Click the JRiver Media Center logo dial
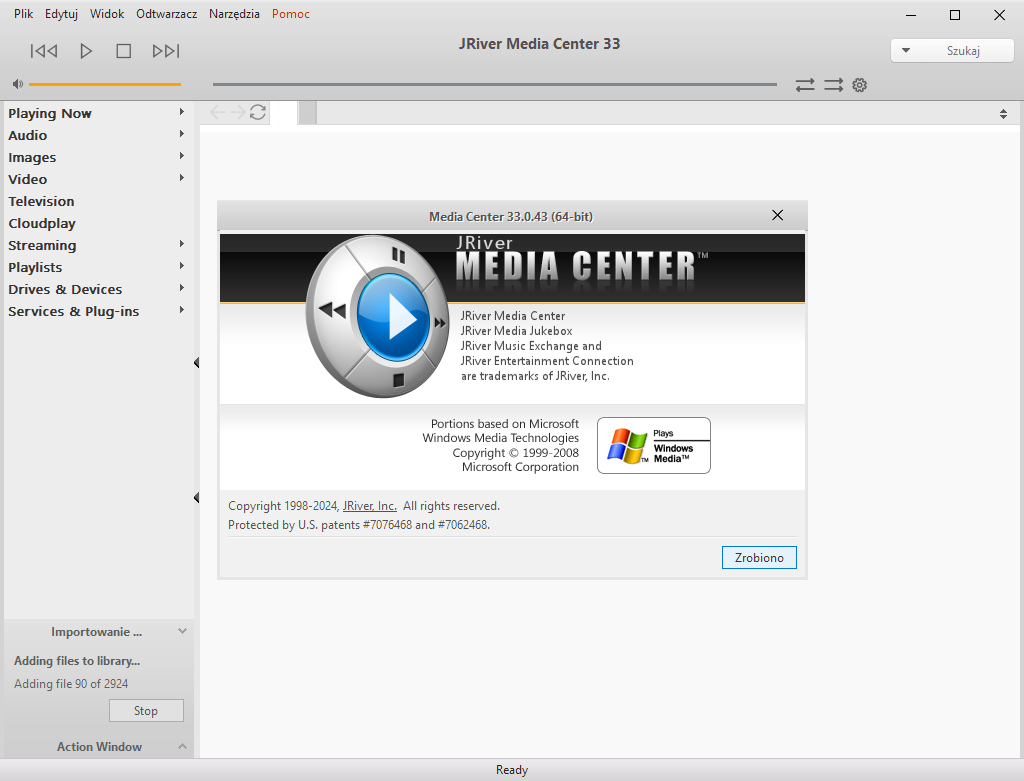Image resolution: width=1024 pixels, height=781 pixels. tap(378, 316)
